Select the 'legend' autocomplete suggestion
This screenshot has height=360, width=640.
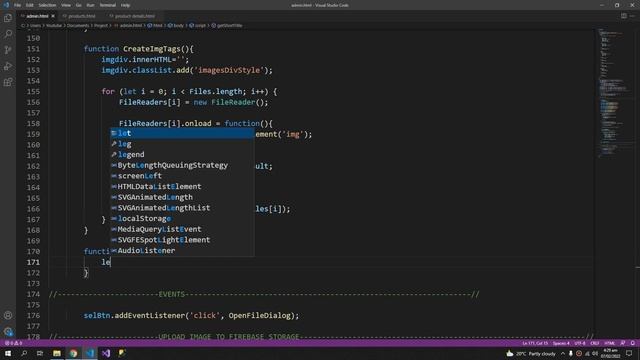(182, 154)
